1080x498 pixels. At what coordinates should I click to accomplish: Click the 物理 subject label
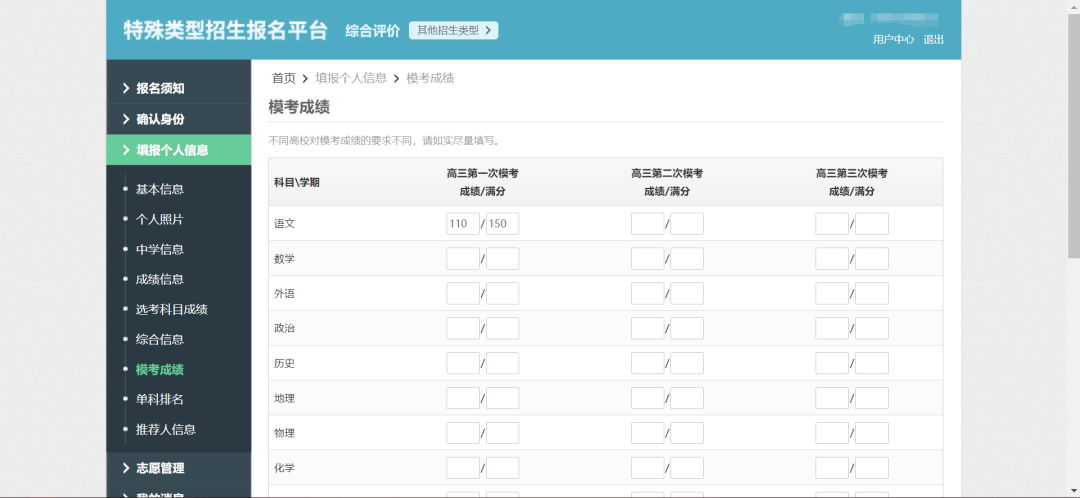click(x=284, y=433)
